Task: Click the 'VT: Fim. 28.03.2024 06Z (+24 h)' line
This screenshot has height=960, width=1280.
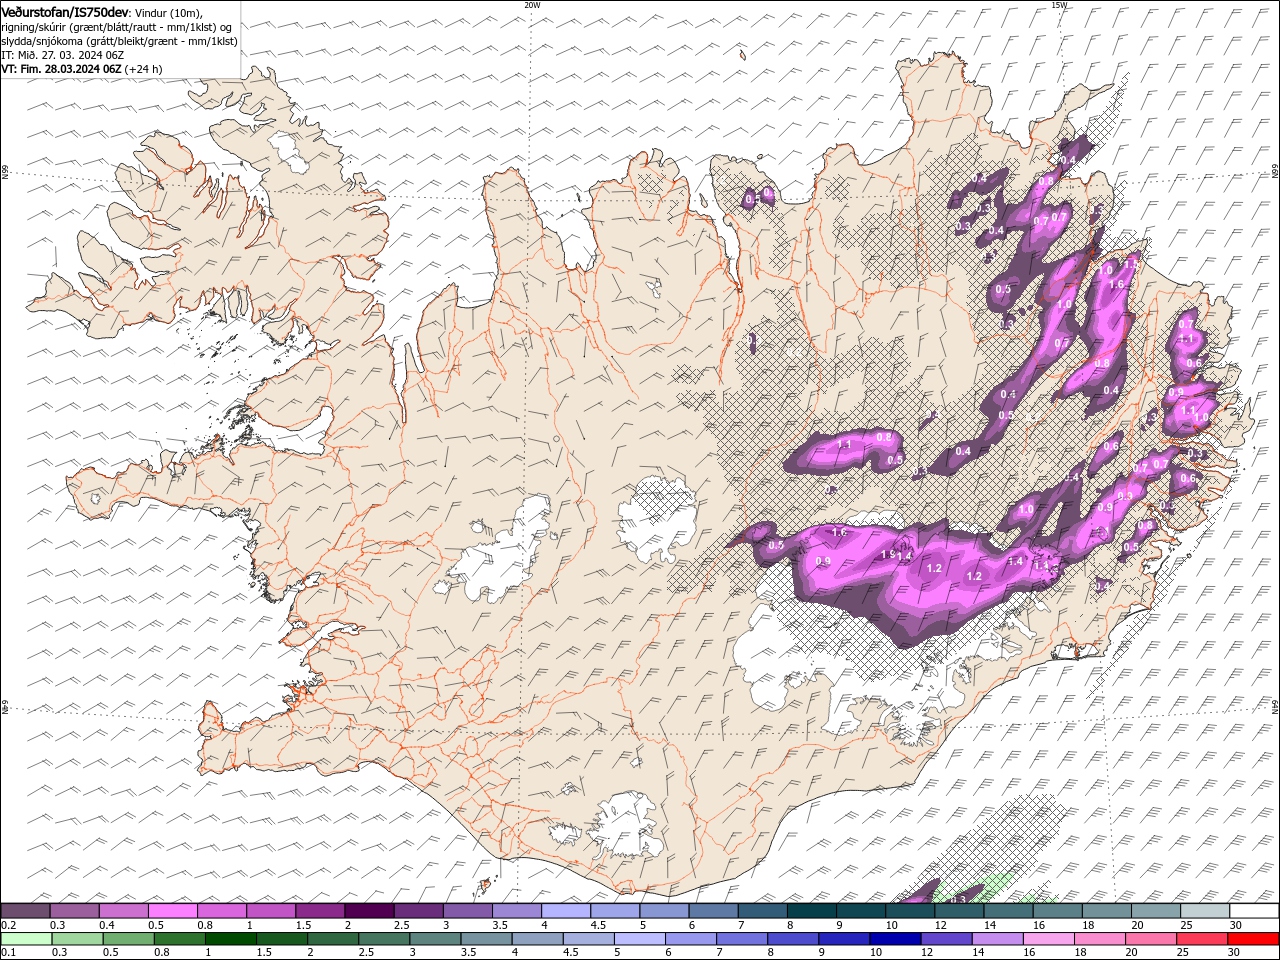Action: [82, 69]
